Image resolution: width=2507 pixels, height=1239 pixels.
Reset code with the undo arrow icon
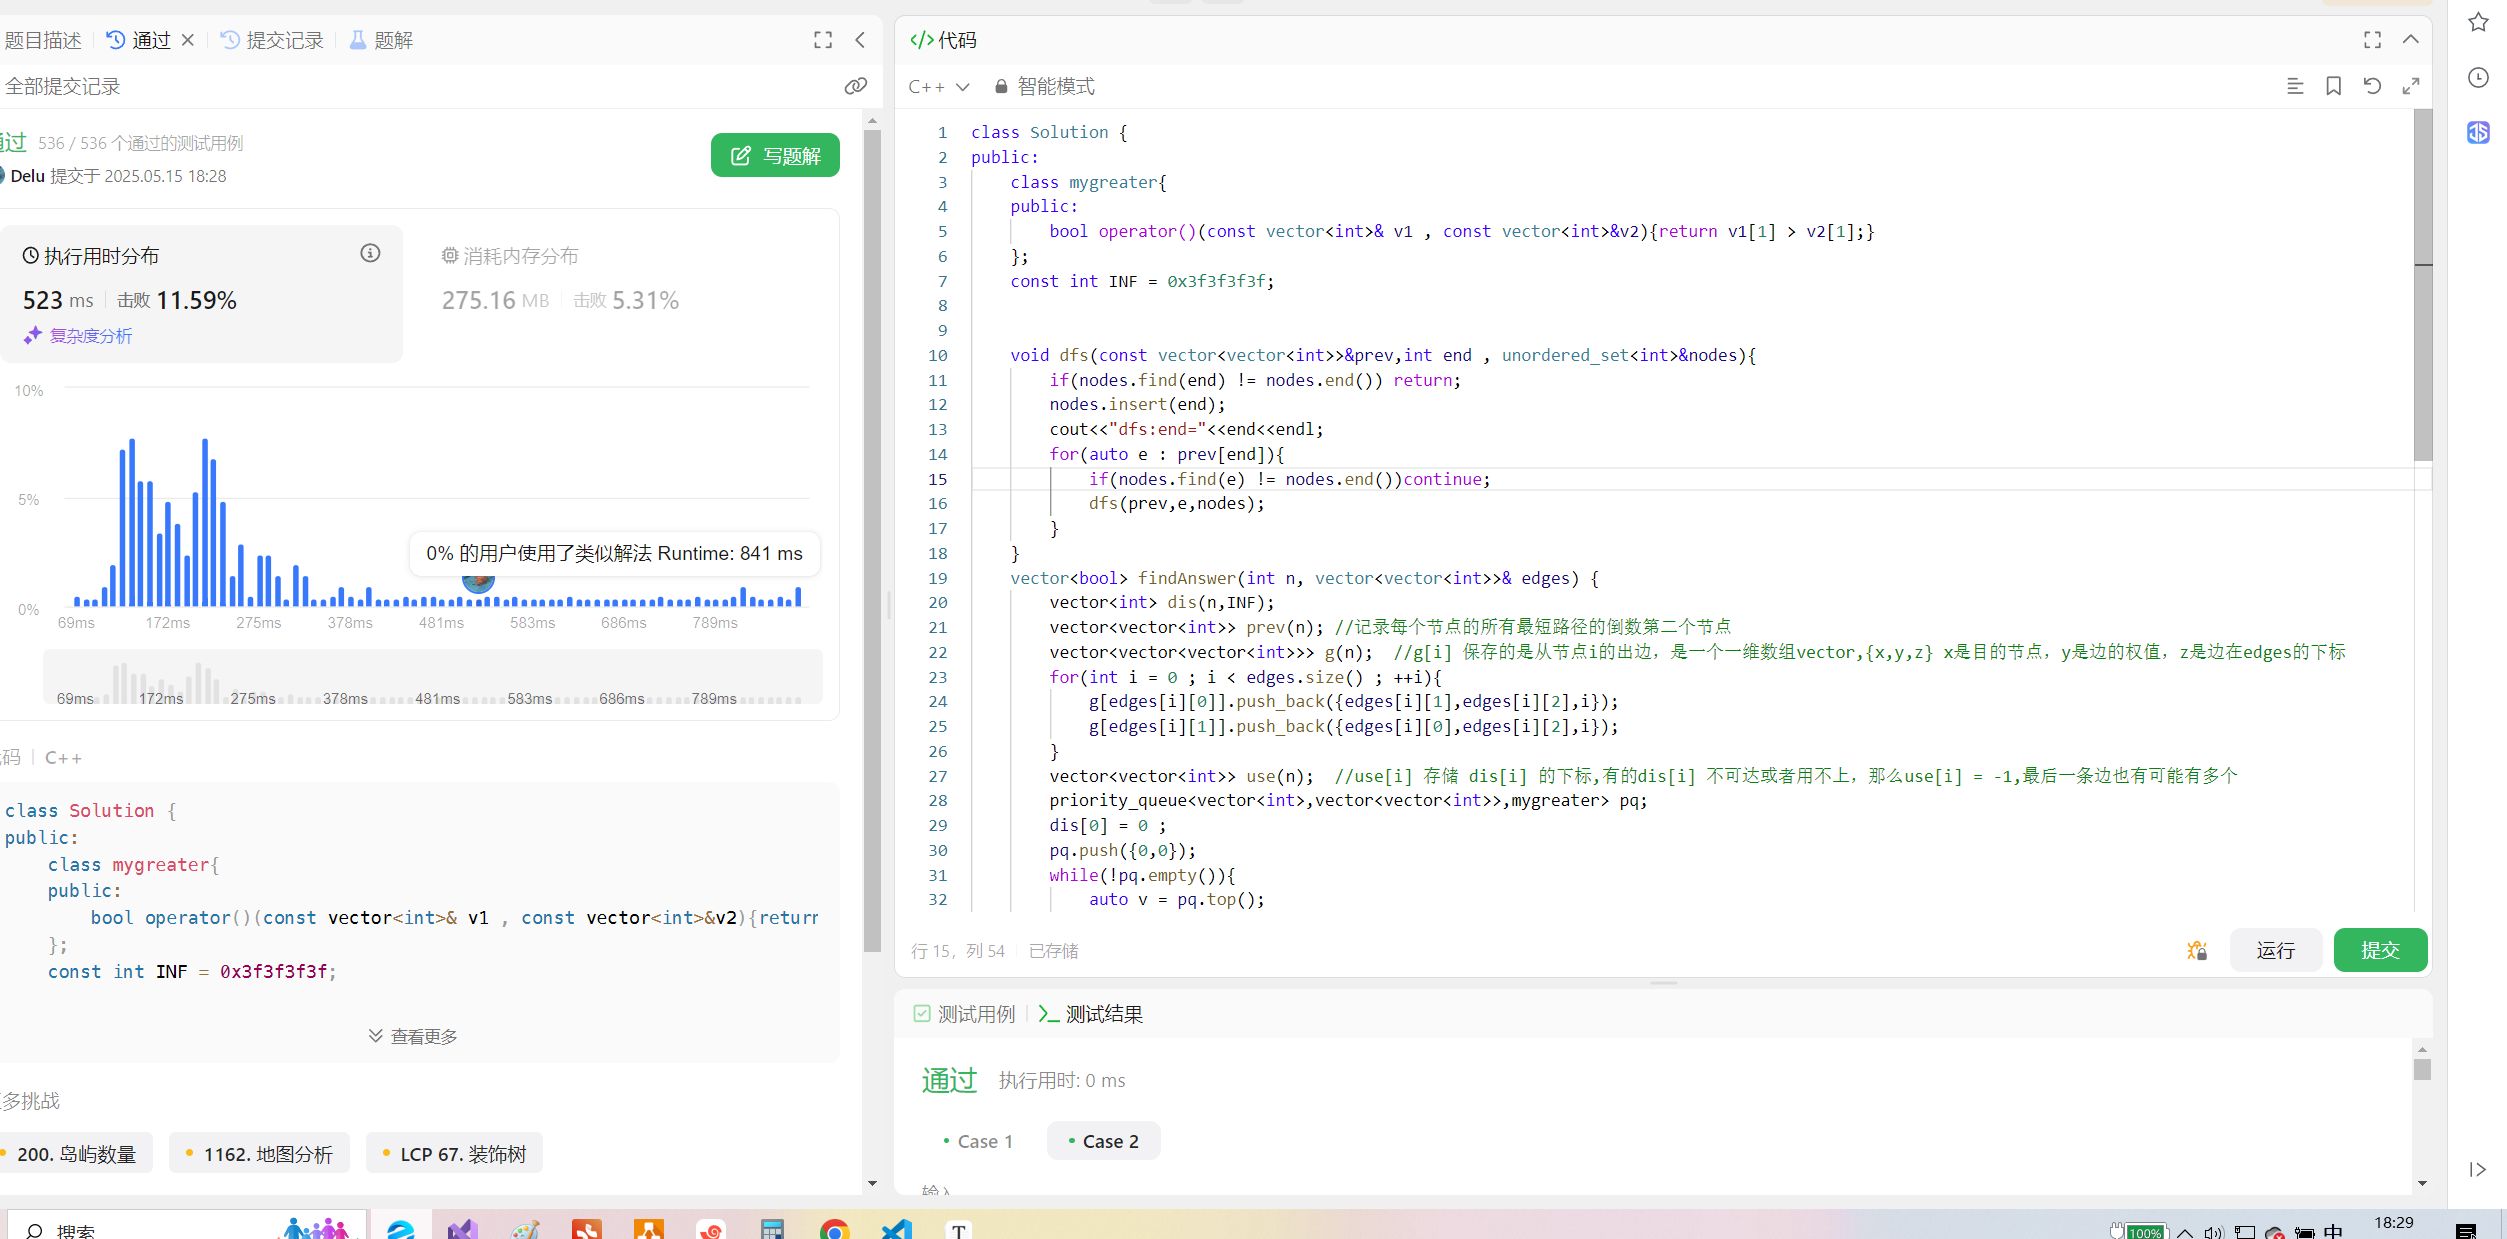tap(2372, 86)
